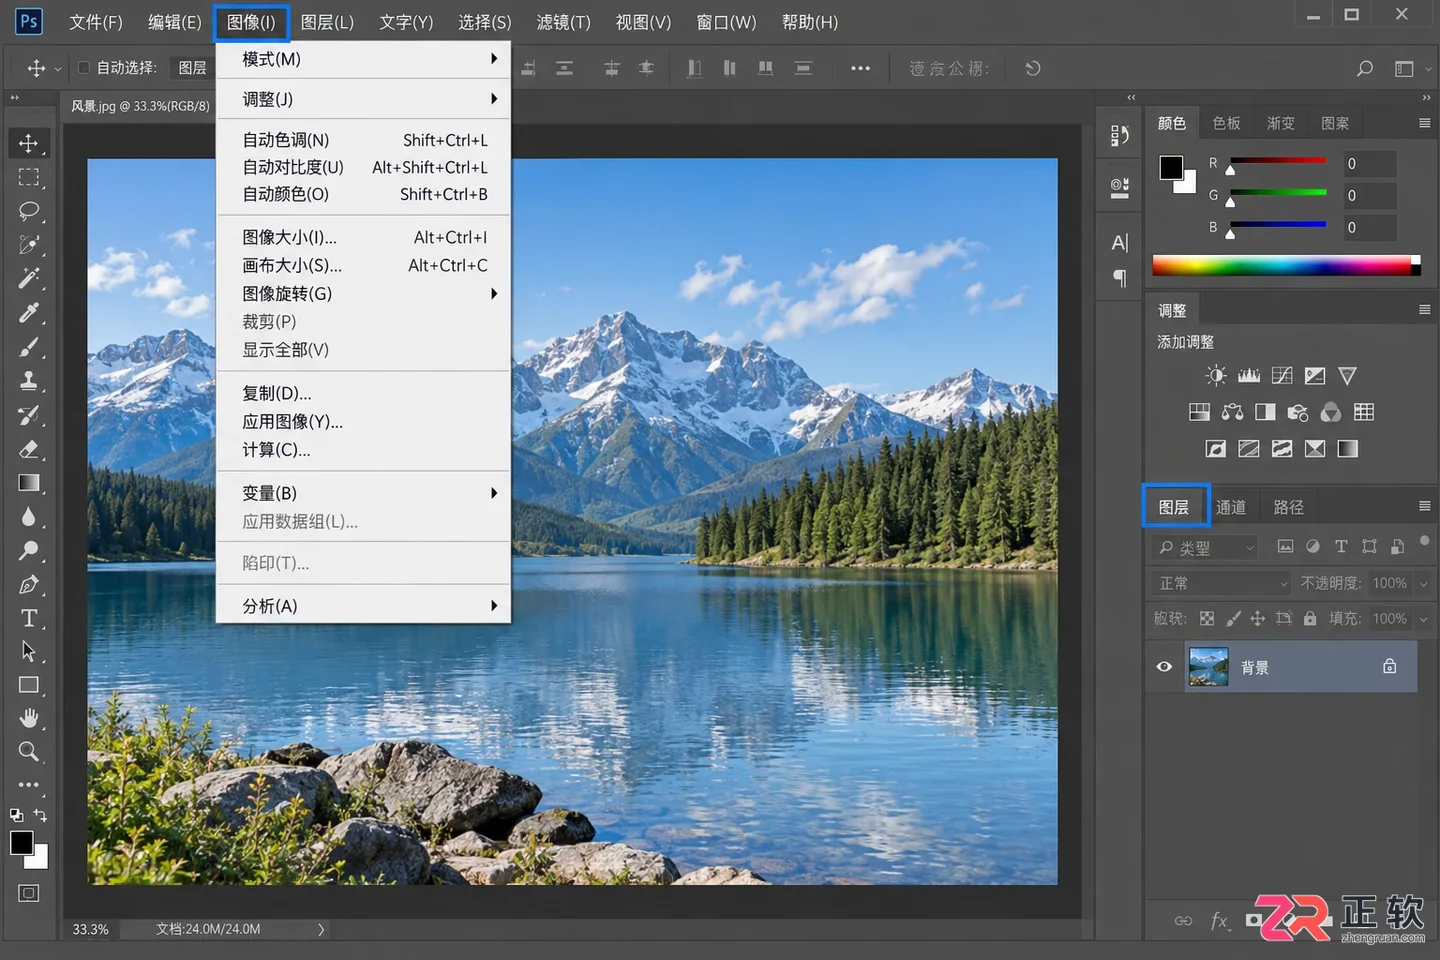This screenshot has width=1440, height=960.
Task: Add a Levels adjustment (histogram icon)
Action: coord(1249,376)
